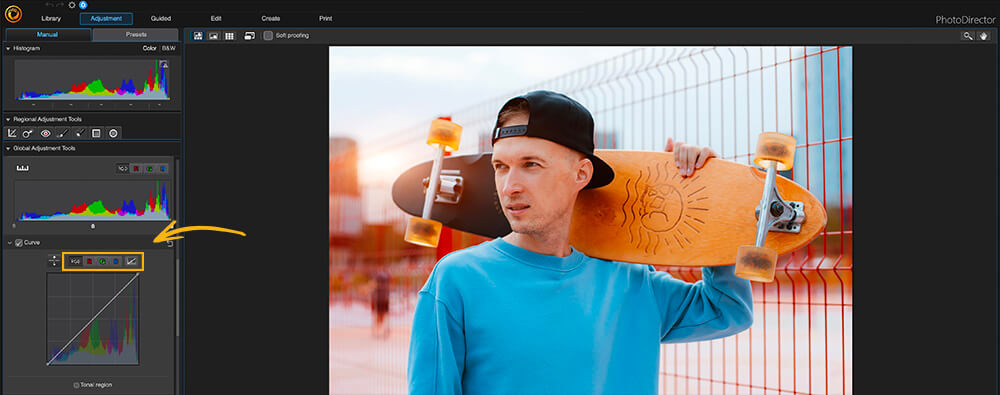The image size is (1000, 395).
Task: Select the blue channel in levels panel
Action: 163,169
